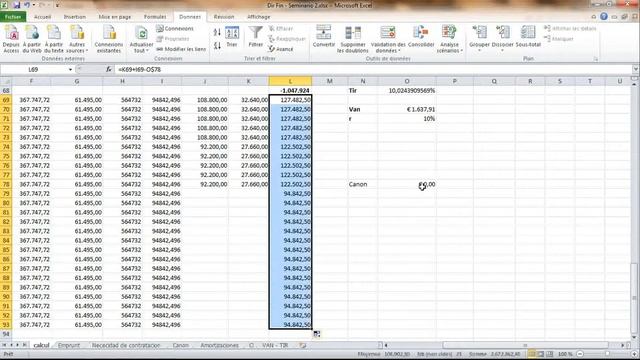Click the insert function fx icon
640x360 pixels.
109,70
